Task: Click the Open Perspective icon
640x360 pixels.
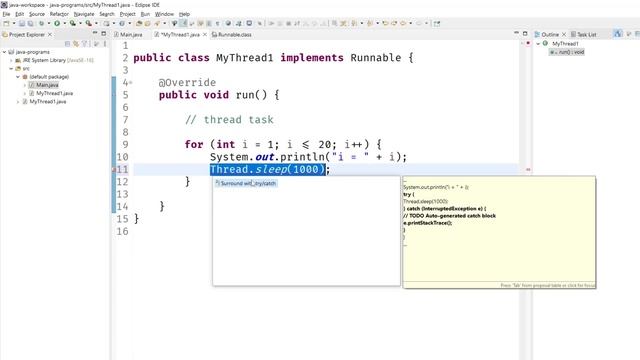Action: [437, 23]
